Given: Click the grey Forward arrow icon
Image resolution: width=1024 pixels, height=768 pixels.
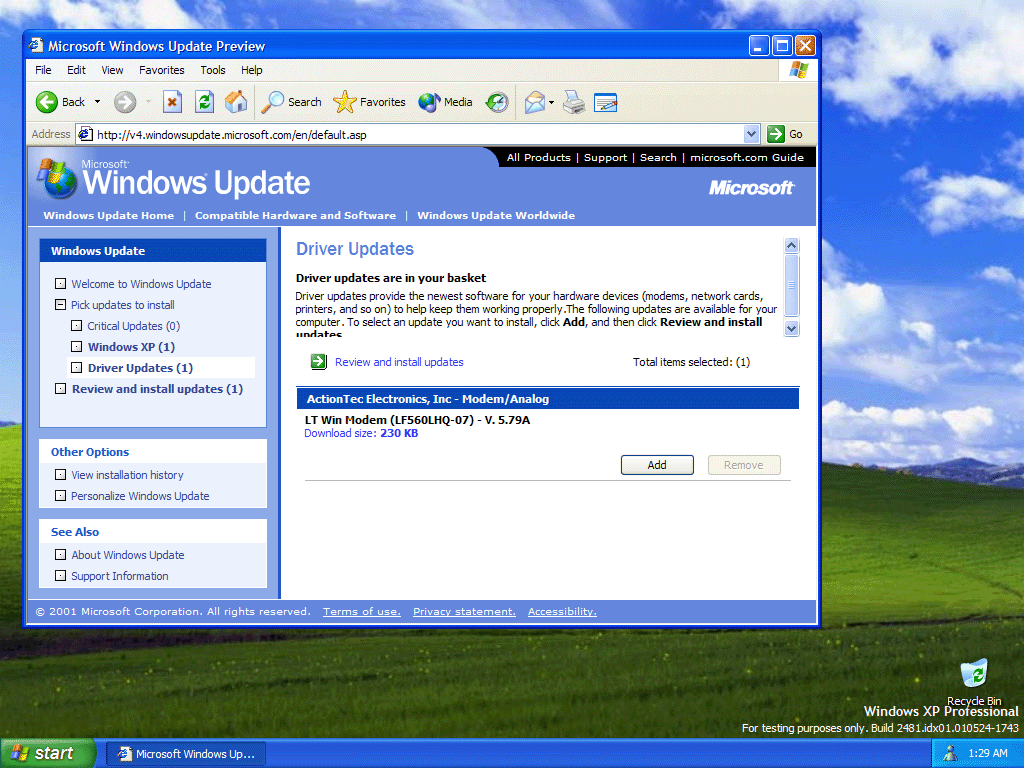Looking at the screenshot, I should click(x=125, y=102).
